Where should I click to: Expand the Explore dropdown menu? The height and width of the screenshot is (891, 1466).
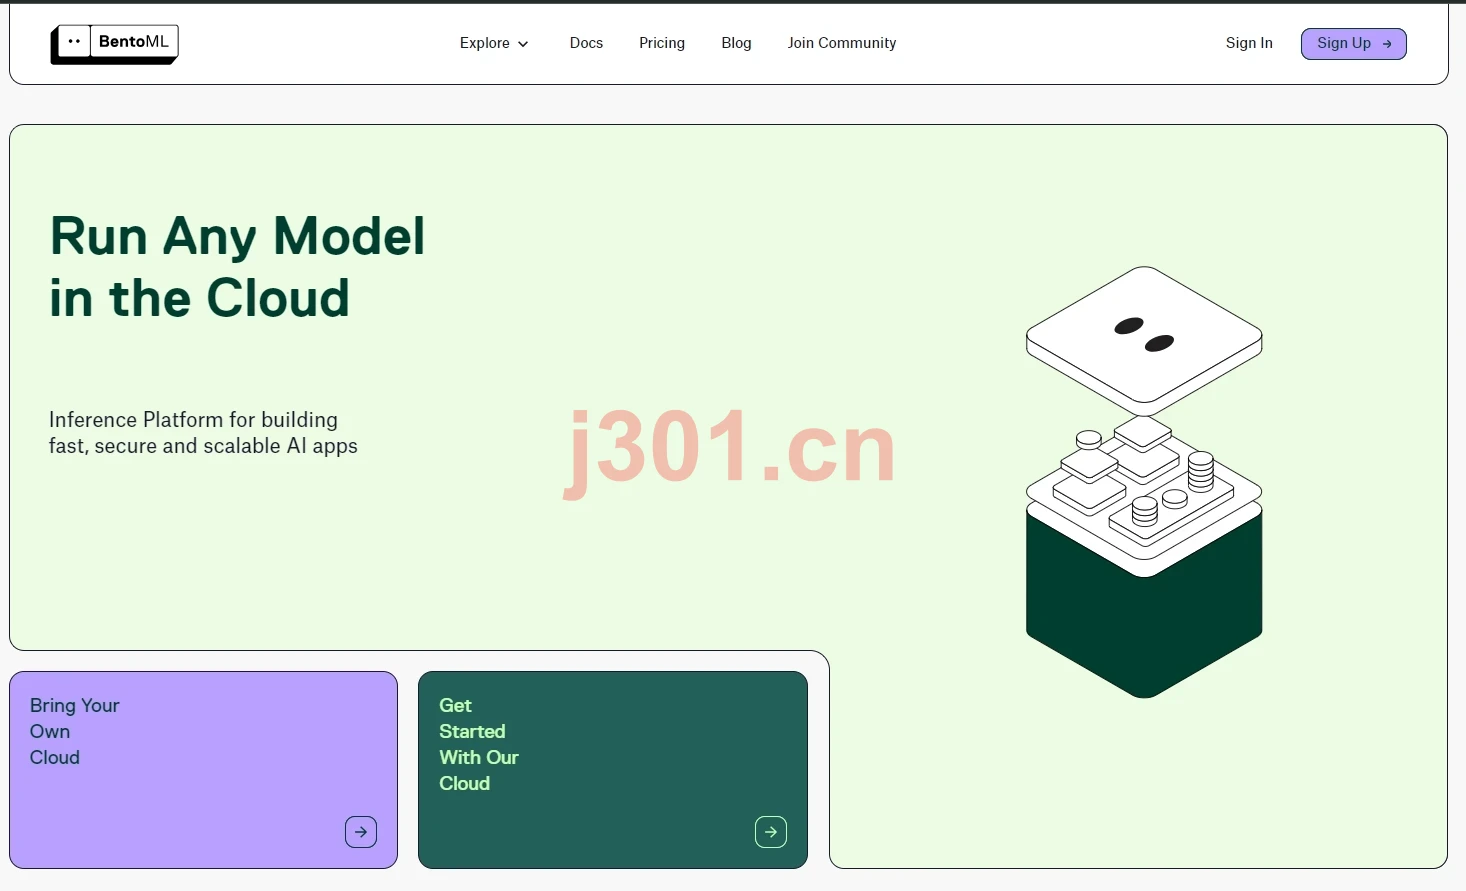[494, 43]
